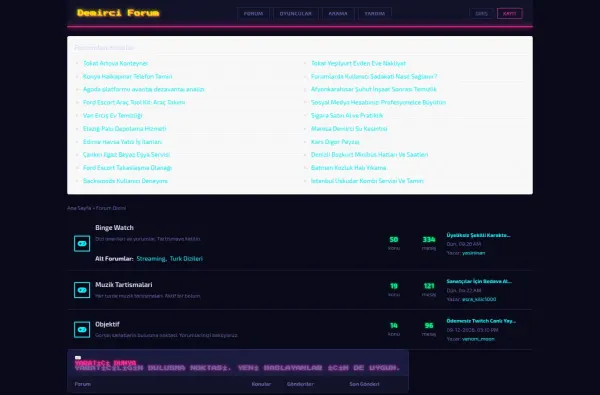
Task: Click Objektif message count 96
Action: (x=429, y=326)
